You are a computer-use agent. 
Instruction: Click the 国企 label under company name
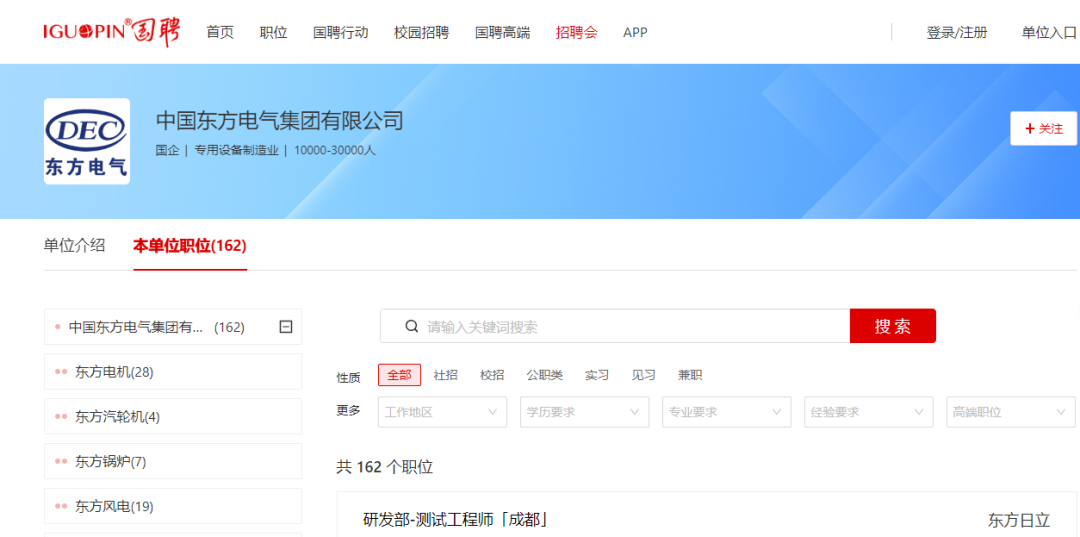coord(167,150)
